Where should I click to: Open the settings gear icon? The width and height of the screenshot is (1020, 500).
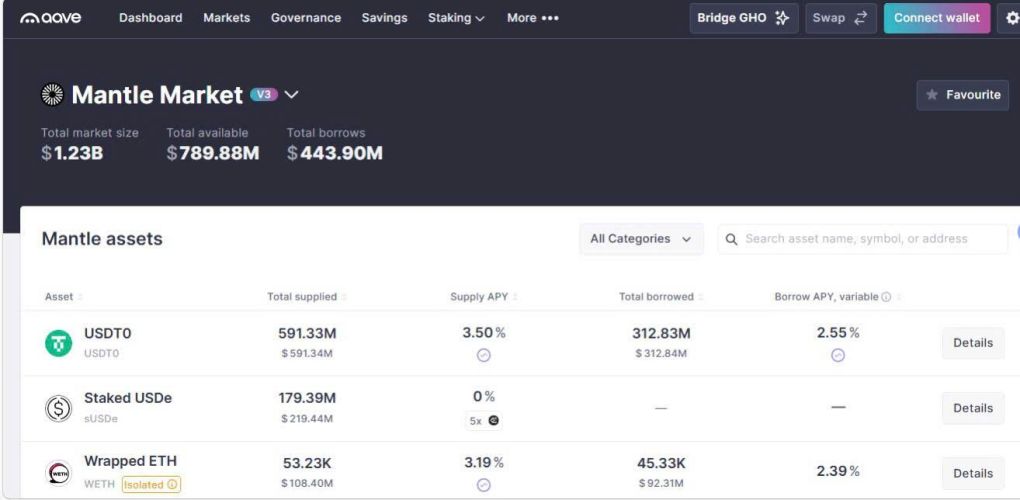[1012, 18]
